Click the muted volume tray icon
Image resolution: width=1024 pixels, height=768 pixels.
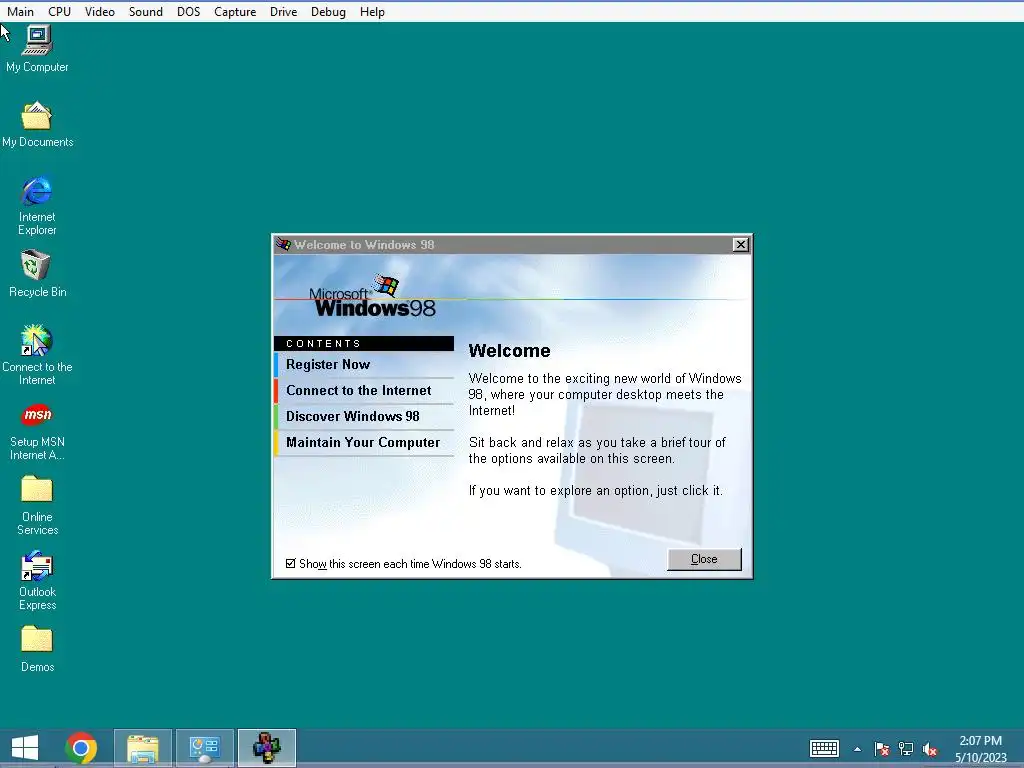pyautogui.click(x=930, y=749)
